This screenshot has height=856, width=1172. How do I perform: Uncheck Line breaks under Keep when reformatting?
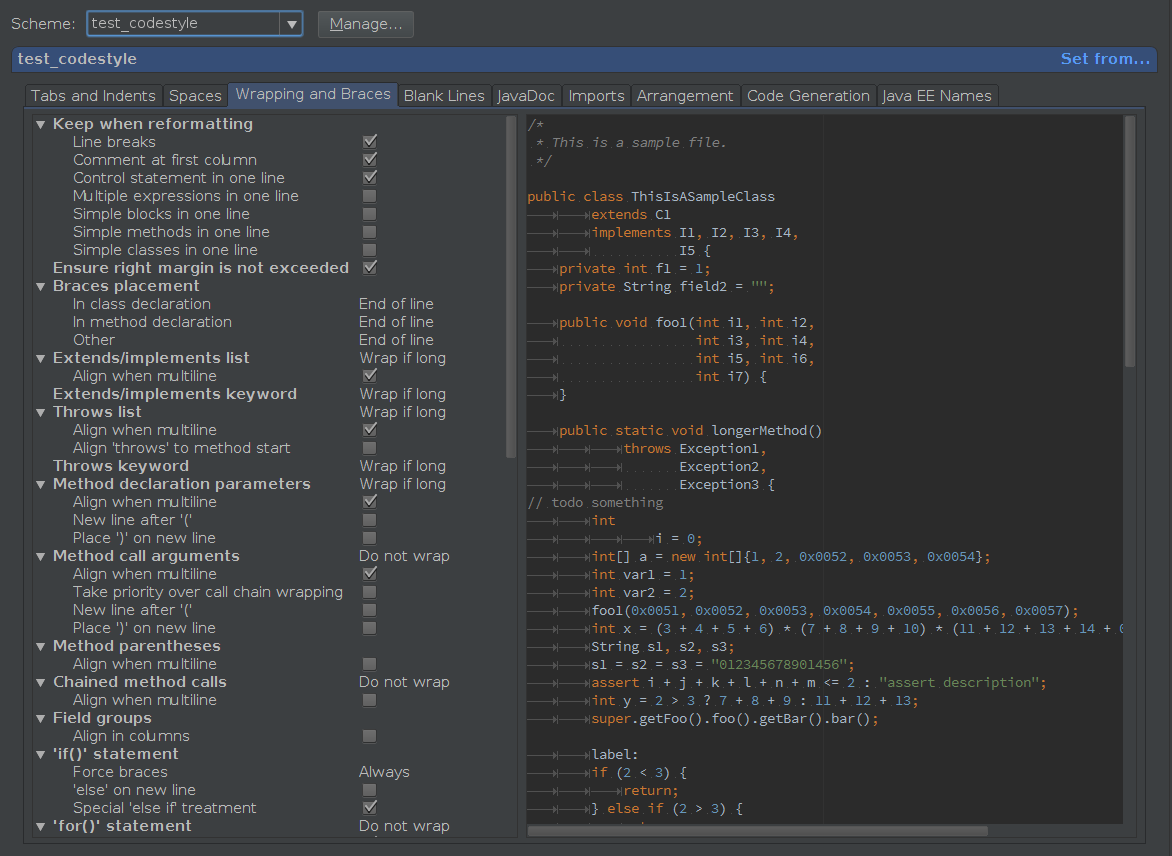369,141
